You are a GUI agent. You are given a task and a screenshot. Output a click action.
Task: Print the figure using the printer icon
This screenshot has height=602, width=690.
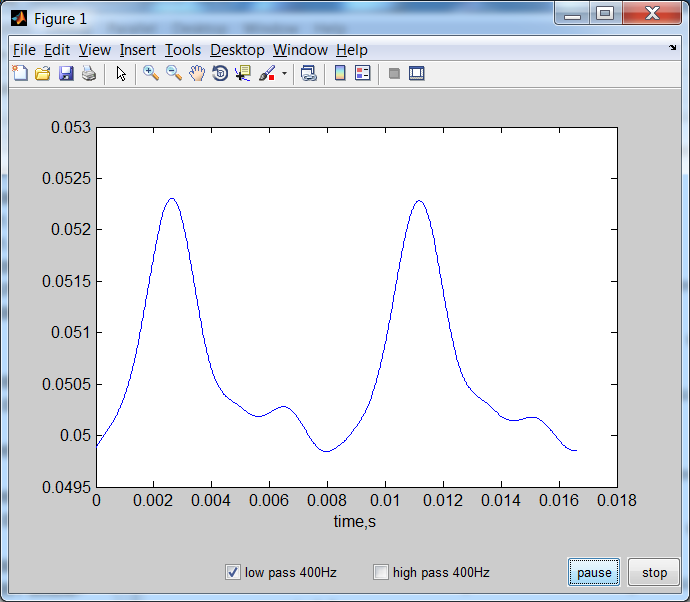tap(89, 73)
